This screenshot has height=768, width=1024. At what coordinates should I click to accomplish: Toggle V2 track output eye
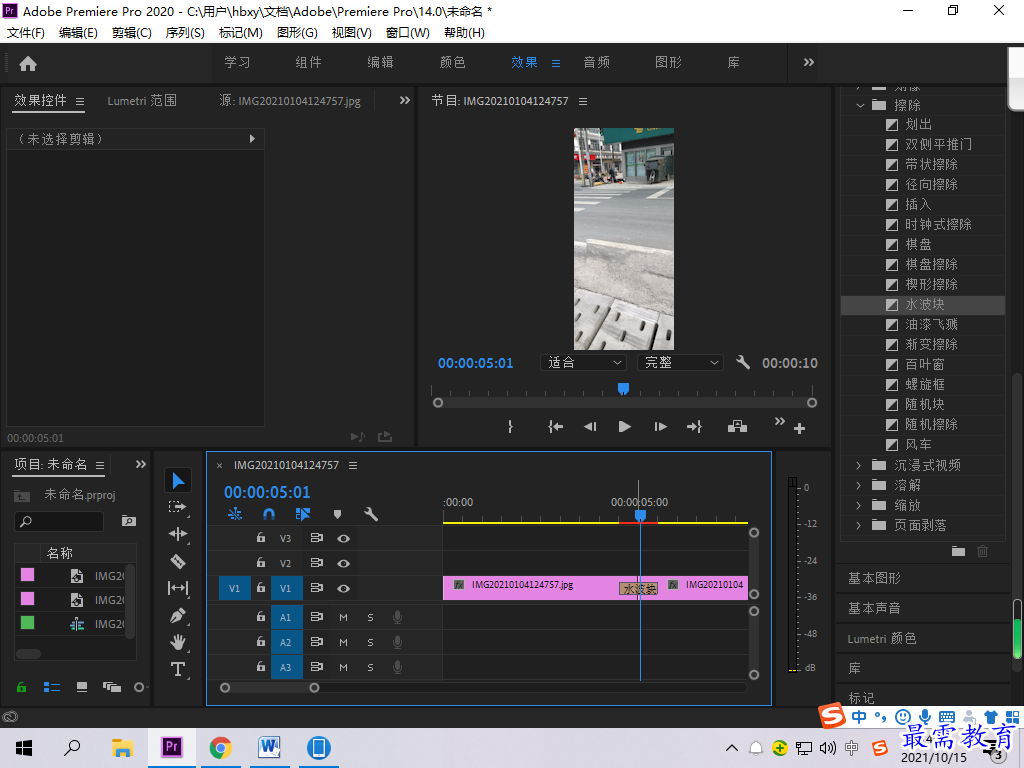[x=344, y=563]
